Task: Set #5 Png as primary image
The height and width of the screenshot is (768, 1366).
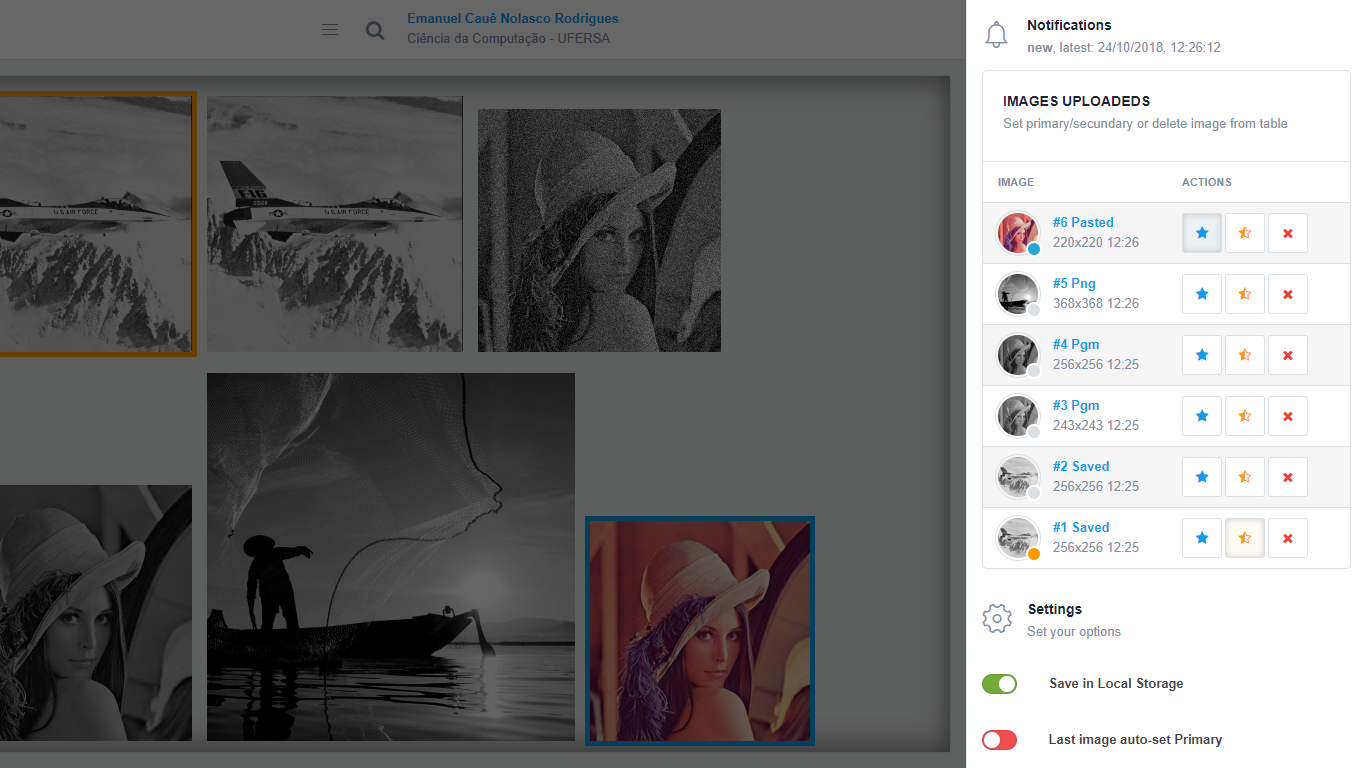Action: (1202, 294)
